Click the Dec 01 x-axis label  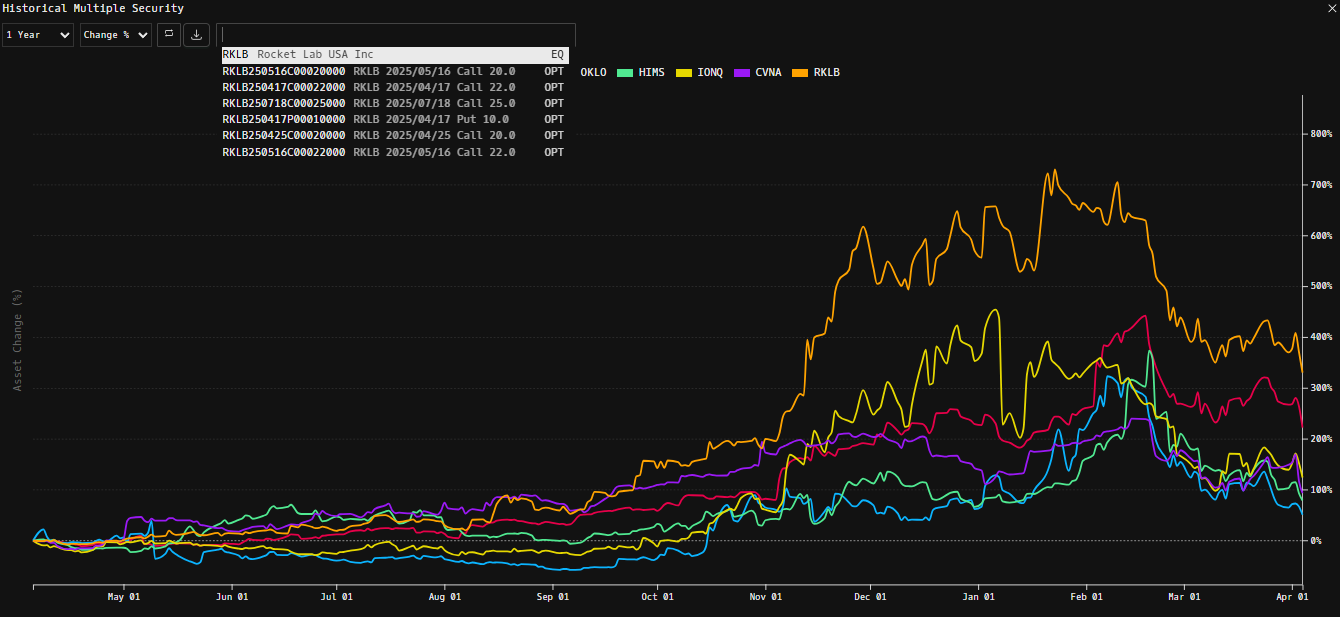coord(869,597)
